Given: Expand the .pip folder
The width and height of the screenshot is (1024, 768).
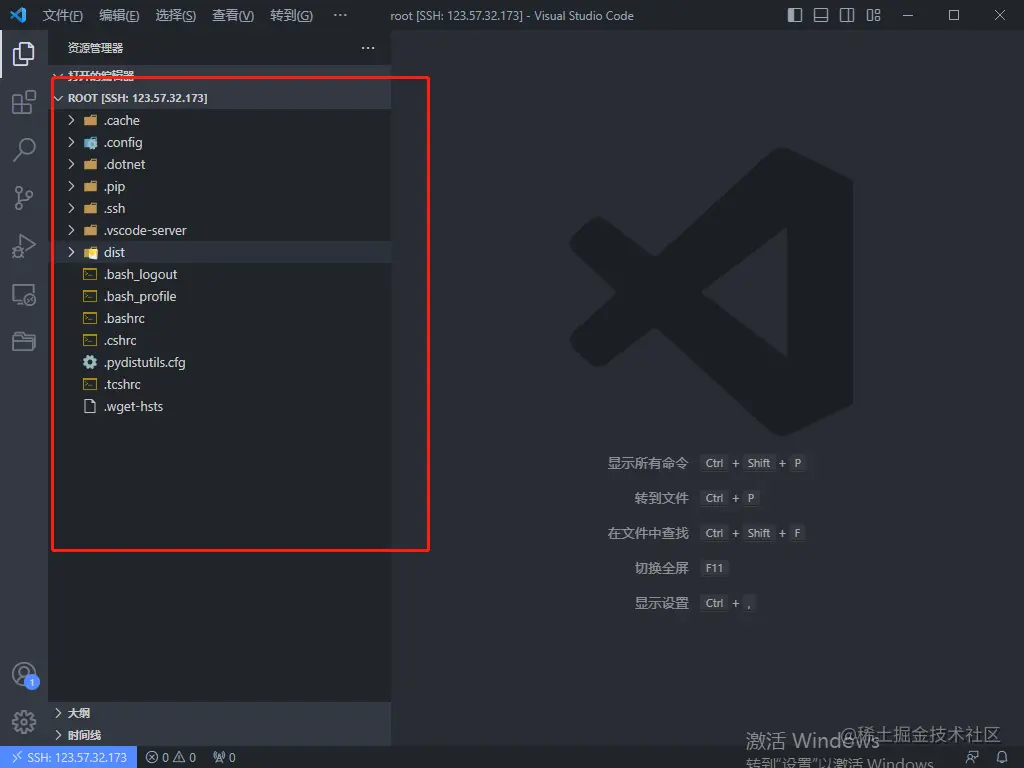Looking at the screenshot, I should (221, 187).
